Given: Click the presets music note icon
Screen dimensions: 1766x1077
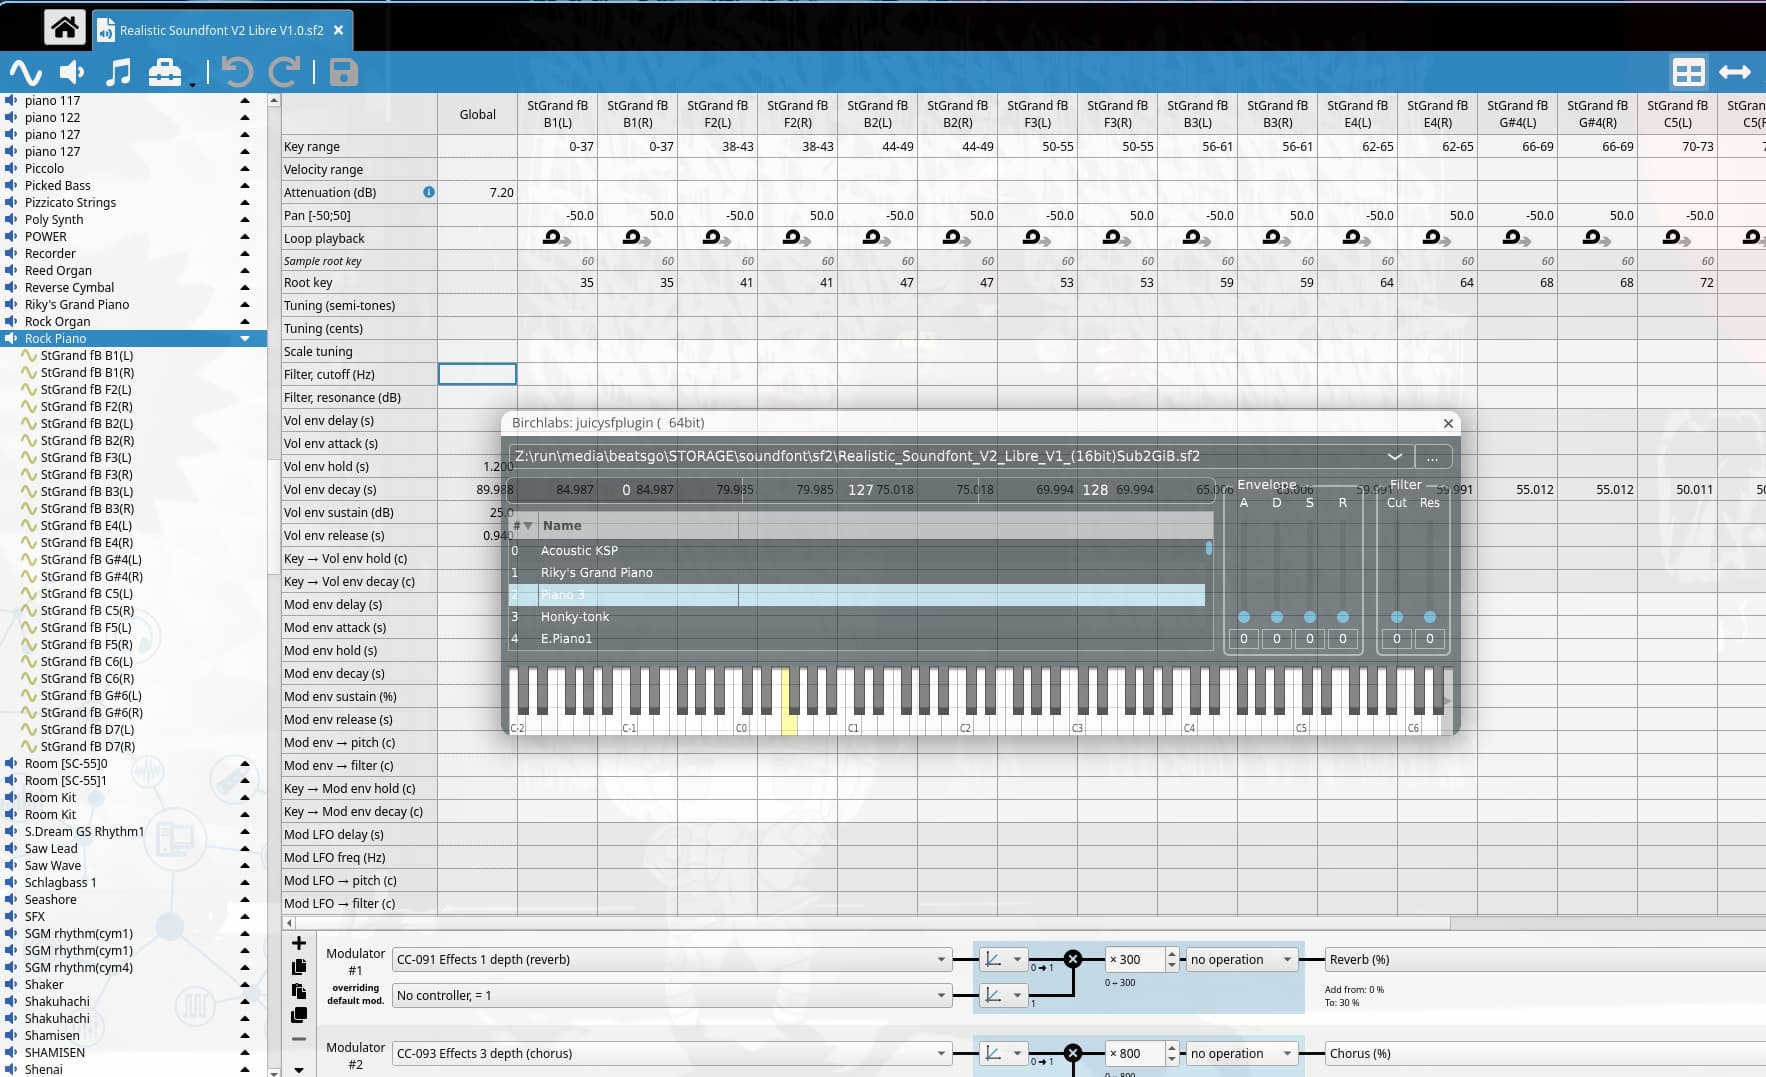Looking at the screenshot, I should click(x=118, y=72).
